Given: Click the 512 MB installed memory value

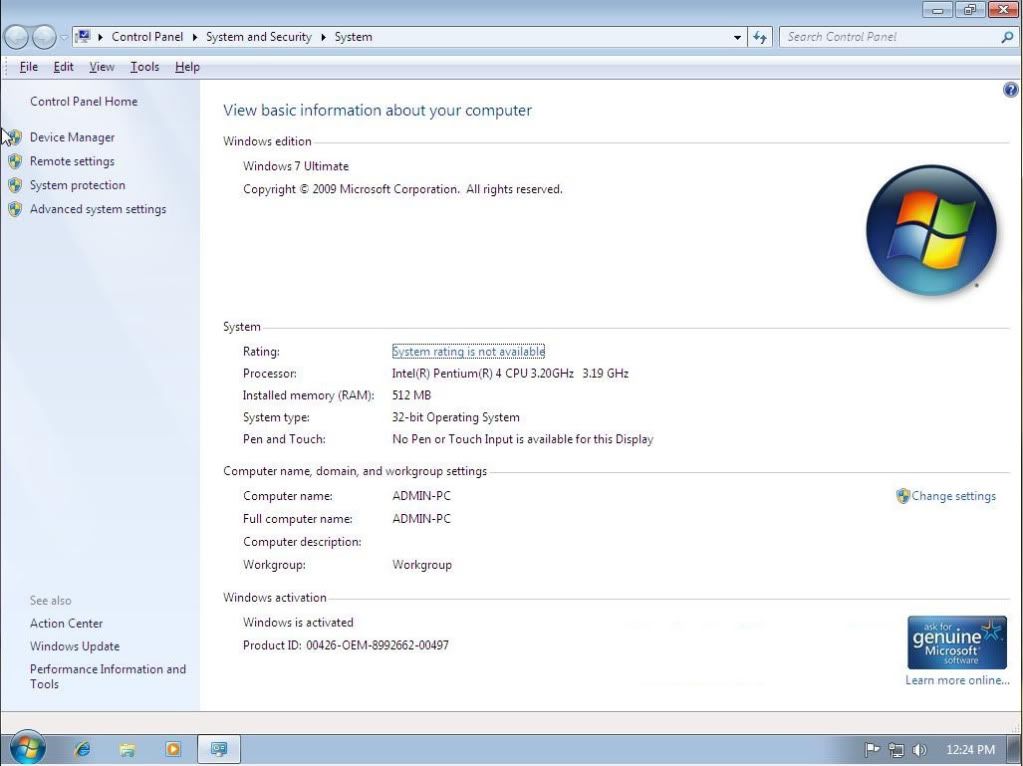Looking at the screenshot, I should pyautogui.click(x=411, y=395).
